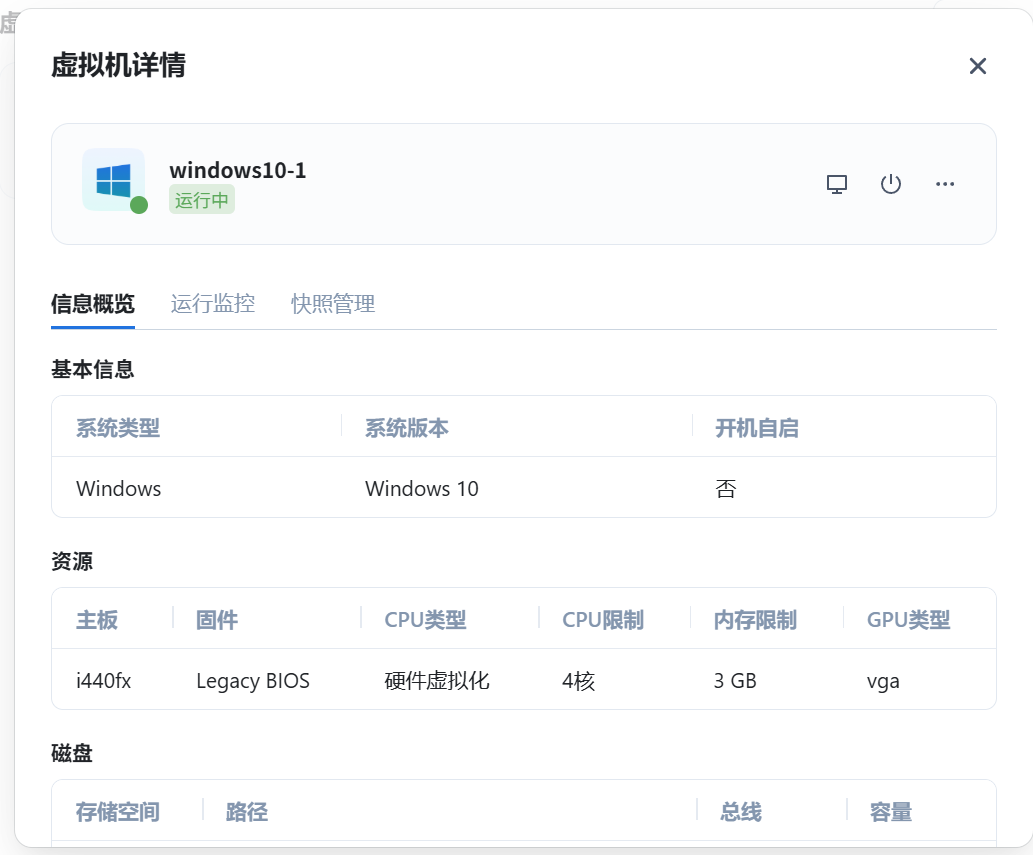1033x855 pixels.
Task: Click the 4核 CPU limit value
Action: click(579, 681)
